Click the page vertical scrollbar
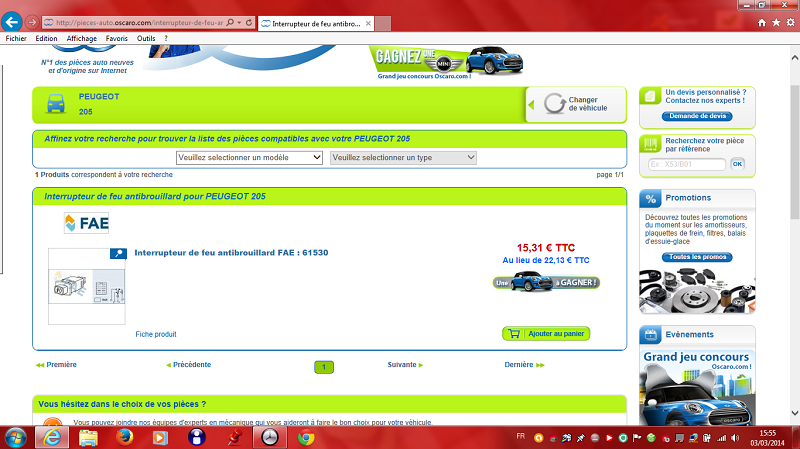This screenshot has width=800, height=449. click(x=795, y=152)
